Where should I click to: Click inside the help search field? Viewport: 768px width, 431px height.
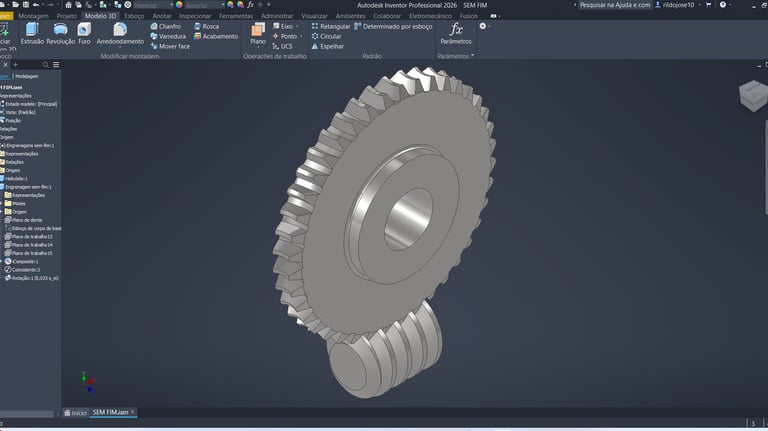tap(616, 5)
